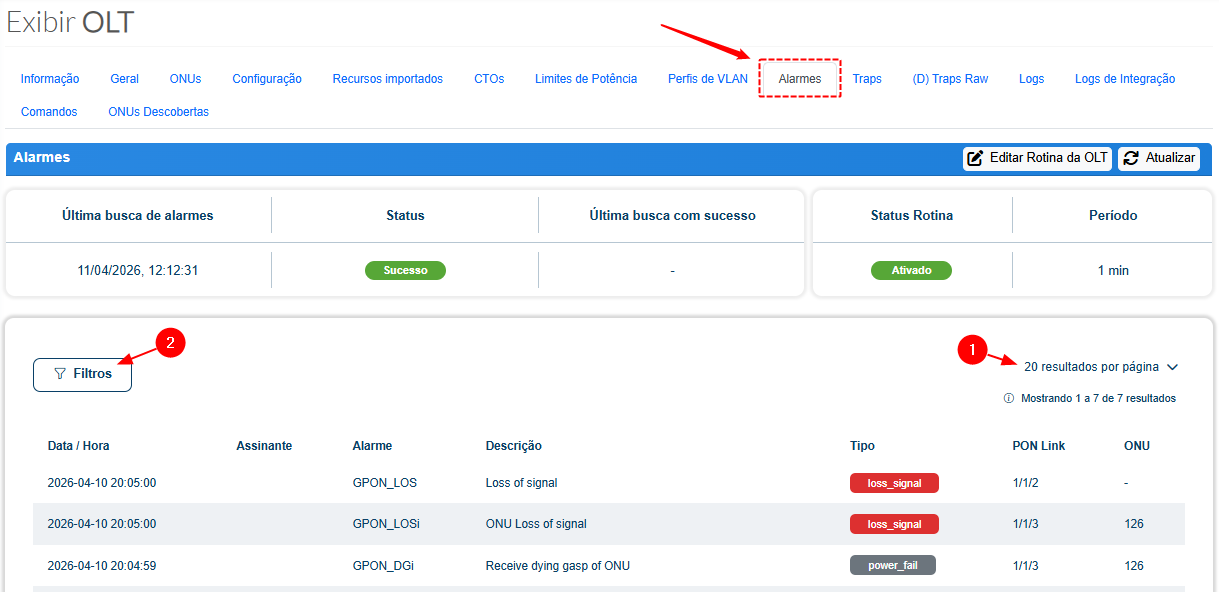
Task: Select the Alarmes tab
Action: tap(800, 79)
